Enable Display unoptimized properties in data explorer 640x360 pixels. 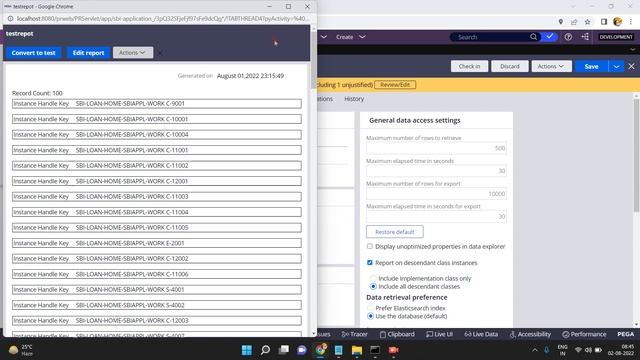(370, 247)
